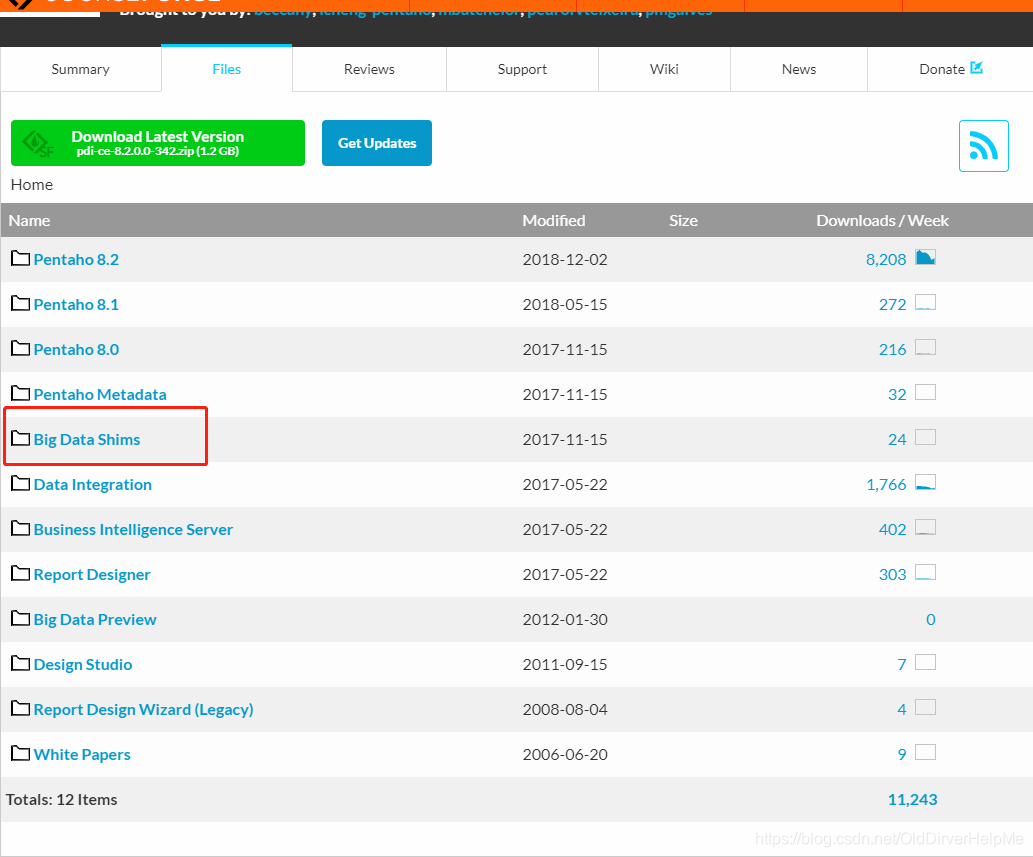Click the Totals: 12 Items text

click(61, 800)
